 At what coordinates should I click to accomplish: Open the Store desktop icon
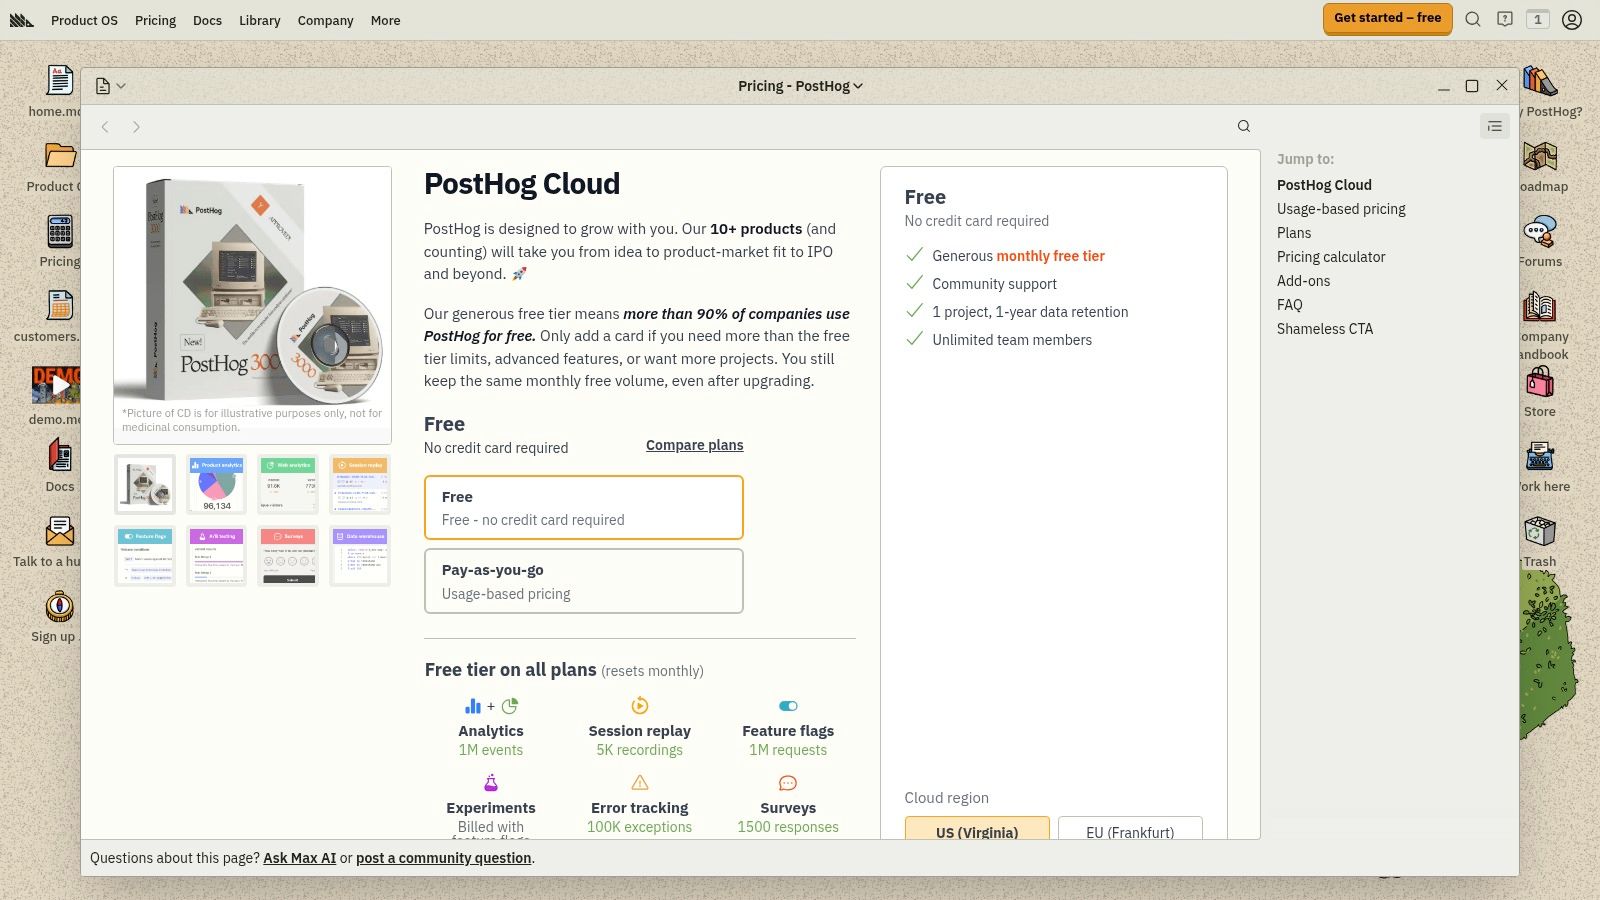(1539, 391)
